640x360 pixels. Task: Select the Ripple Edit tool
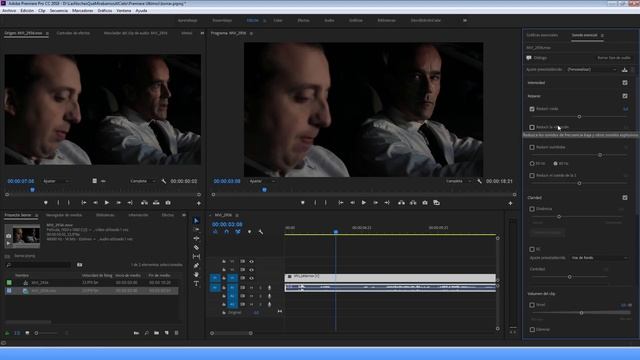pyautogui.click(x=196, y=238)
